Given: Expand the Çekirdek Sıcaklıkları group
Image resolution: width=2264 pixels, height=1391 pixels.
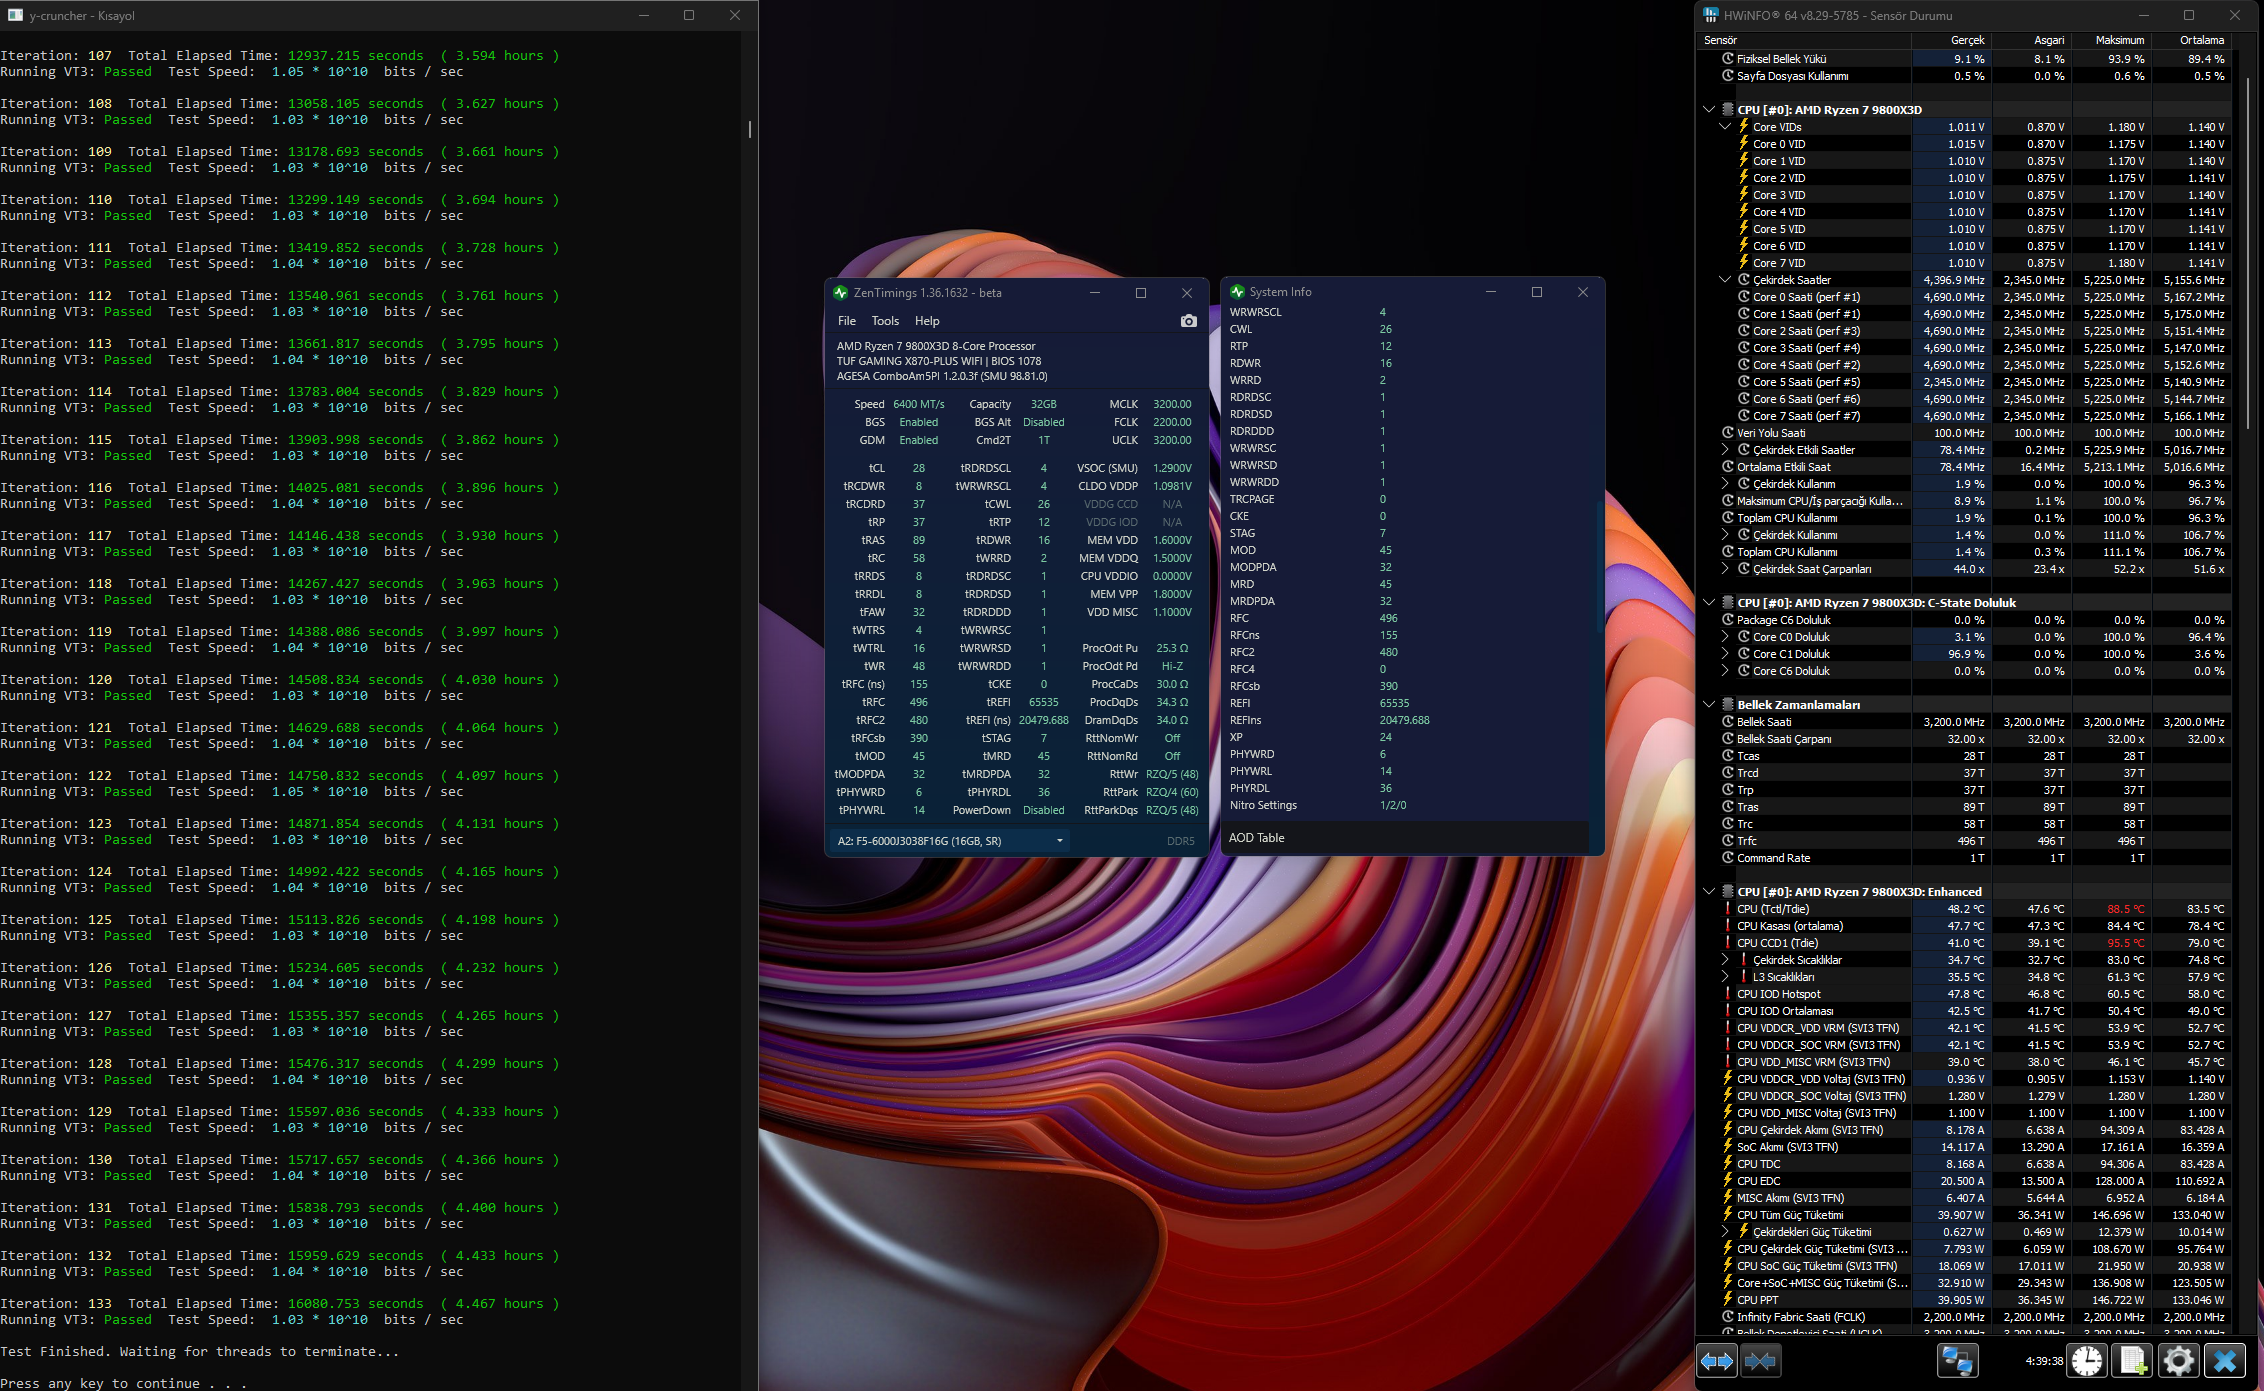Looking at the screenshot, I should (1725, 960).
